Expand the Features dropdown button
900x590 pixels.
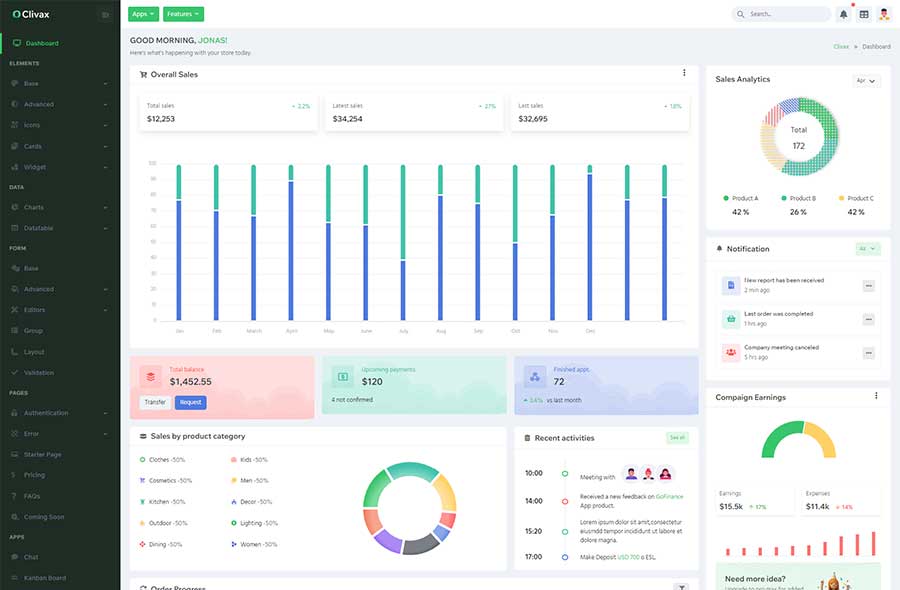click(183, 14)
